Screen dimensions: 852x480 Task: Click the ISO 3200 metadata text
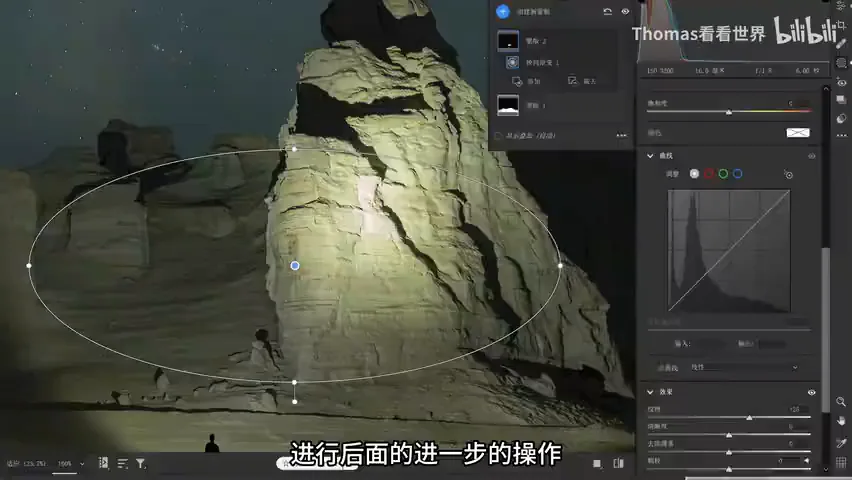pos(659,71)
